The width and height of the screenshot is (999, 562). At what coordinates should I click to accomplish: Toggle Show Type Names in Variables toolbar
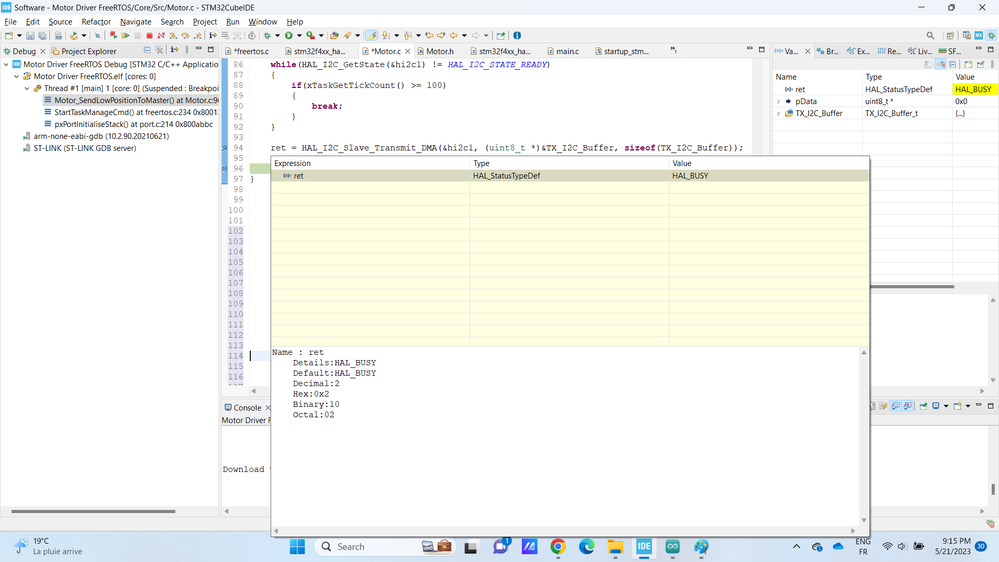pyautogui.click(x=927, y=64)
